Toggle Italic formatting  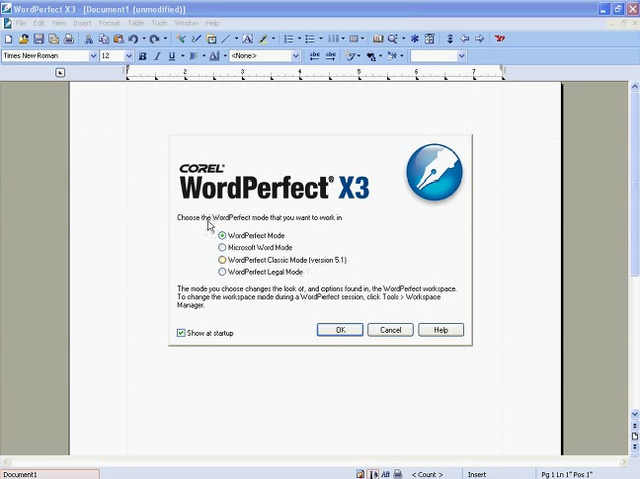coord(157,56)
